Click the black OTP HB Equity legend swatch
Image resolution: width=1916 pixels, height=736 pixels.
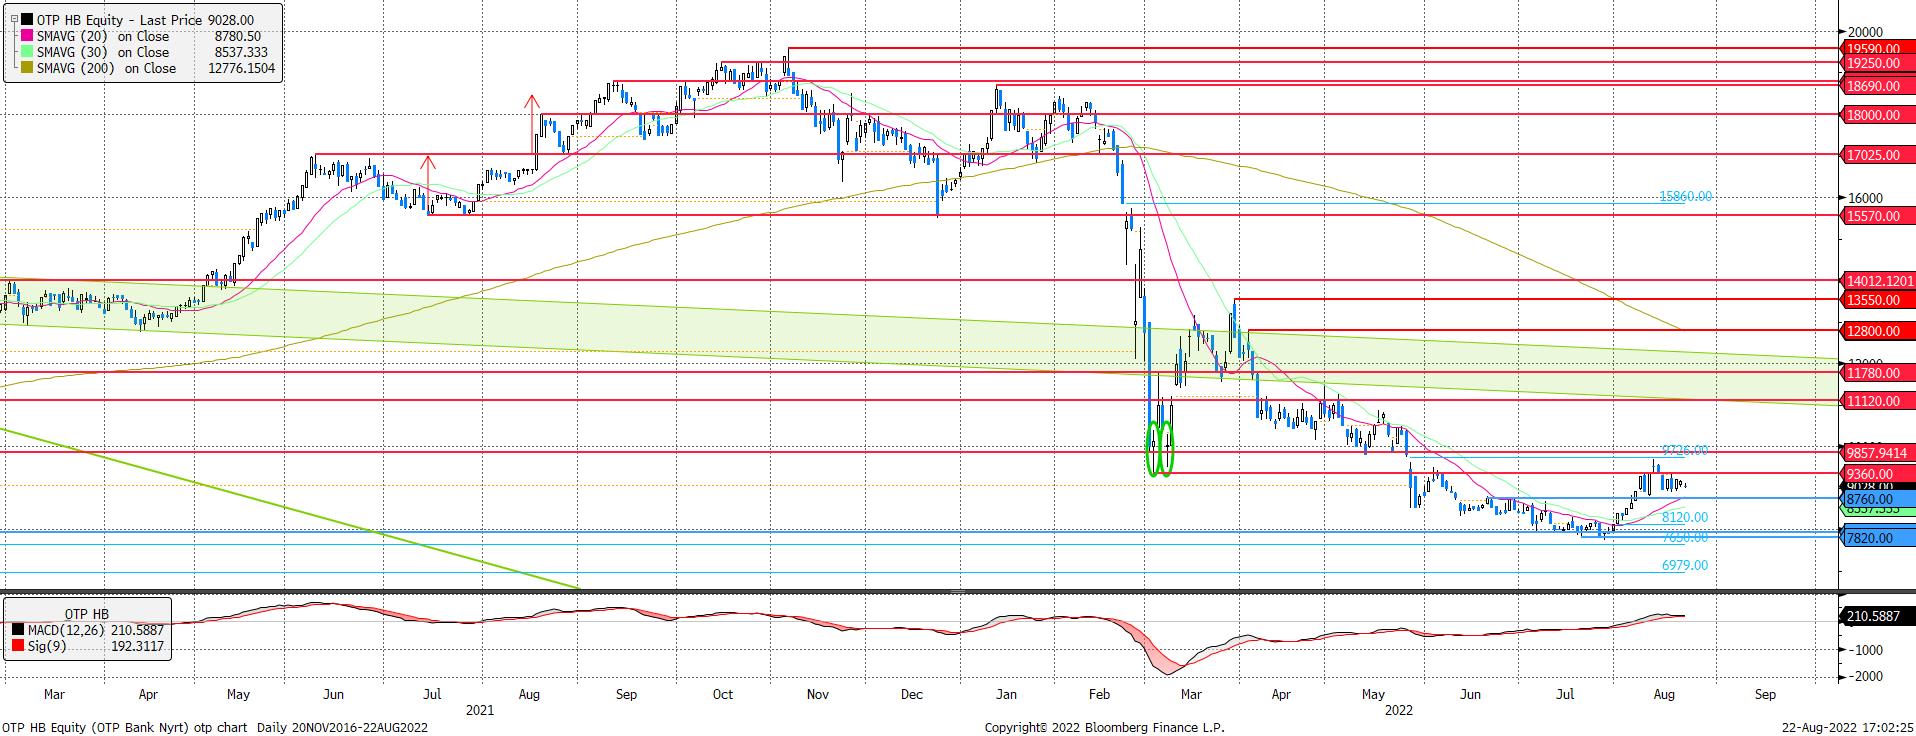26,20
